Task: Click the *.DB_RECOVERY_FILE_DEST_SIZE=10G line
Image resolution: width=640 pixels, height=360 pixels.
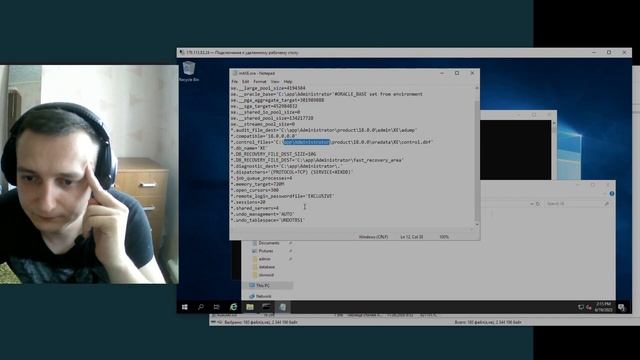Action: coord(273,154)
